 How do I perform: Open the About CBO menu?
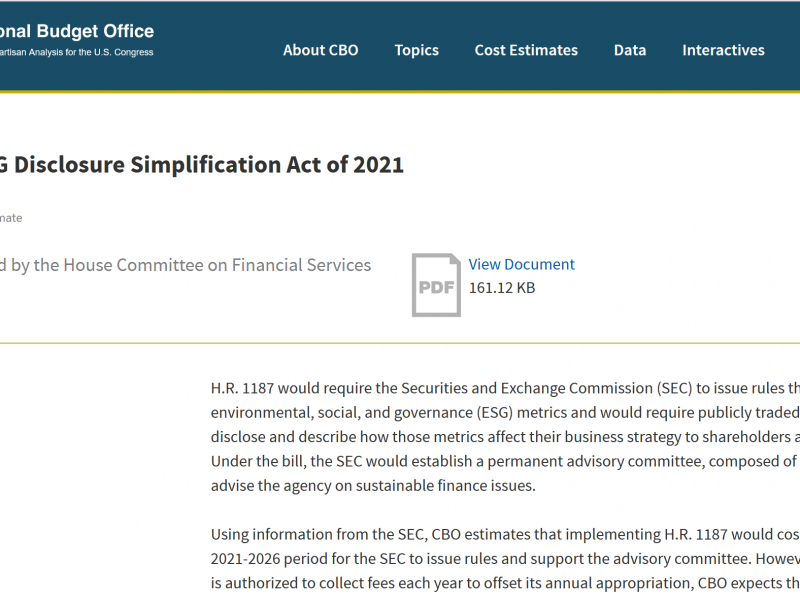[x=320, y=50]
